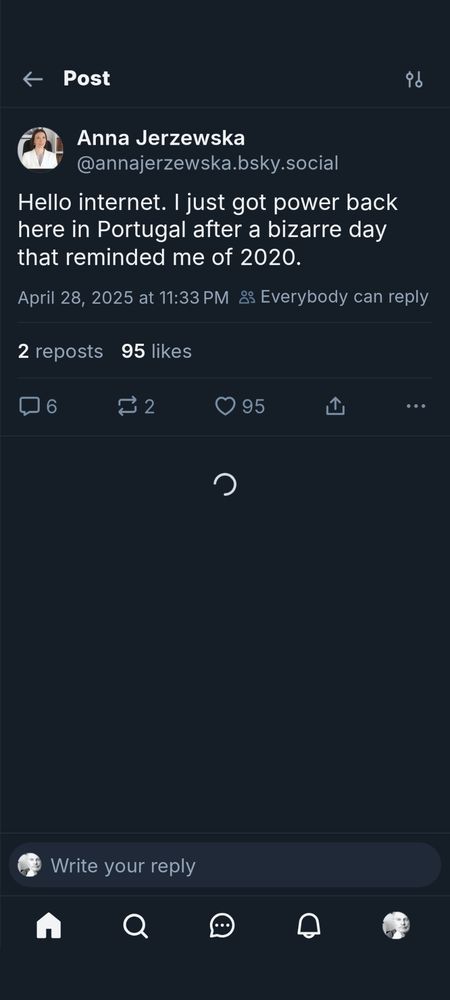Tap the reply speech bubble icon
The height and width of the screenshot is (1000, 450).
[x=29, y=406]
